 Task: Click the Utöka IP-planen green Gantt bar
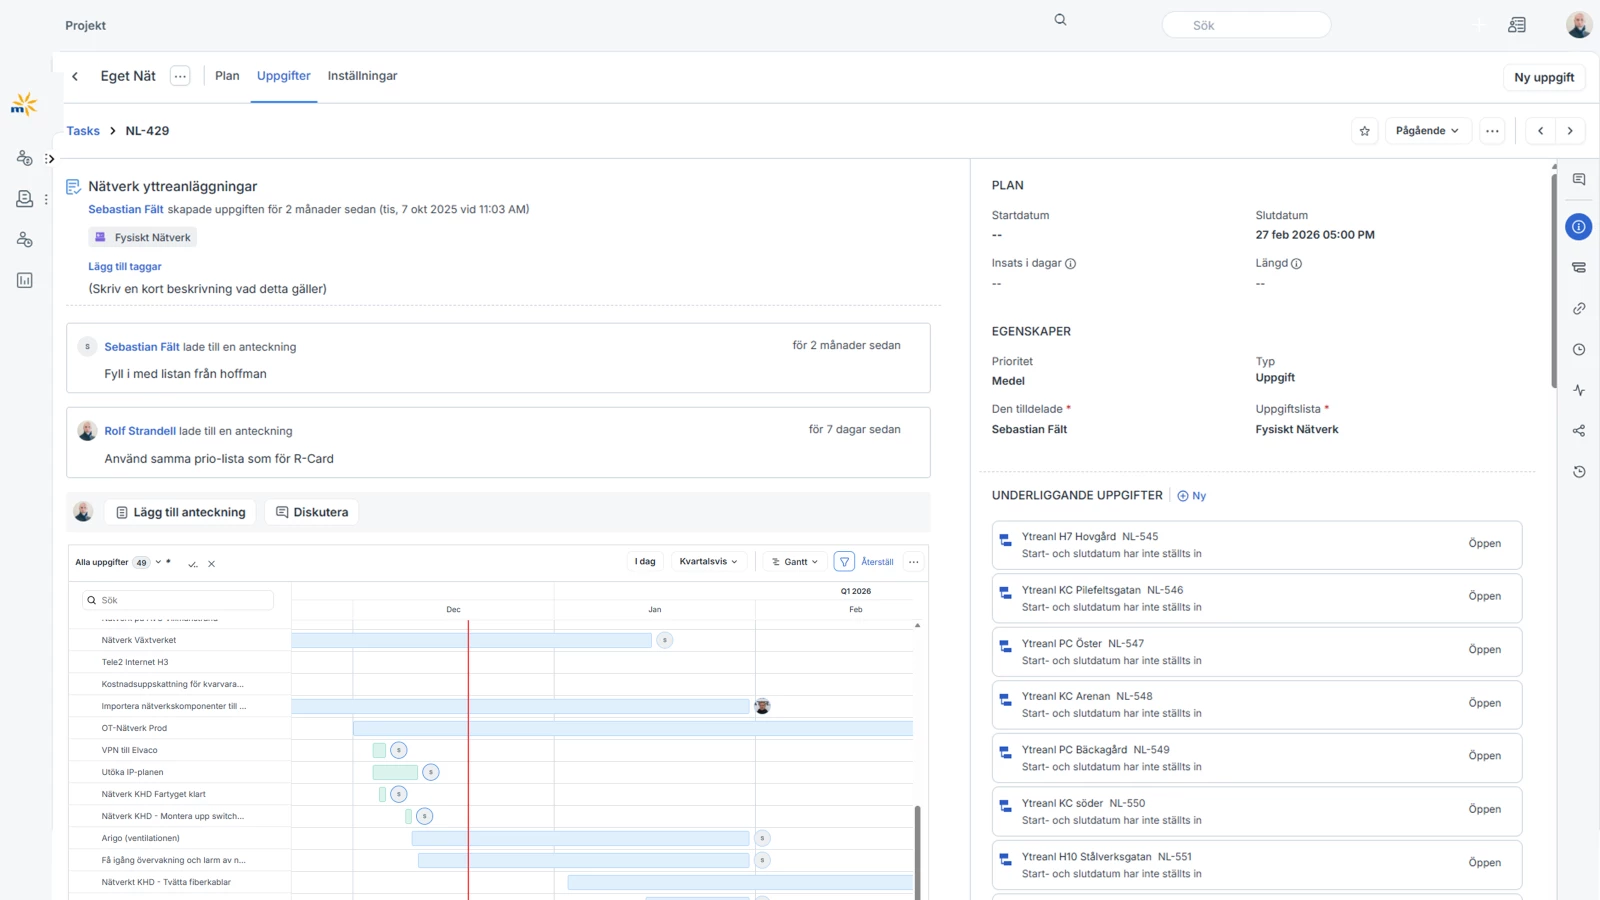tap(395, 772)
